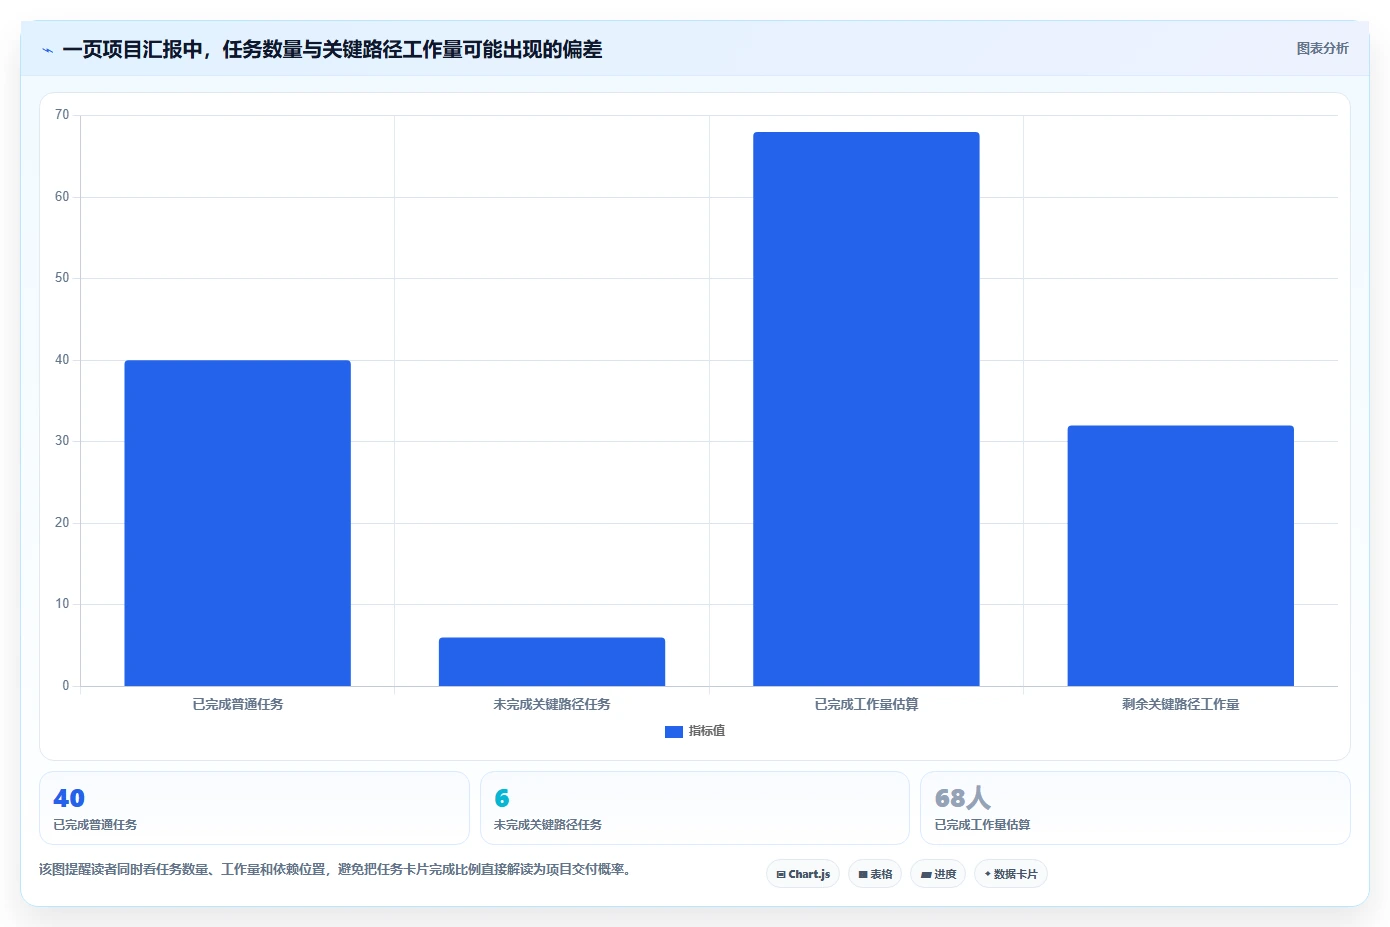1390x927 pixels.
Task: Select the 已完成普通任务 bar
Action: click(237, 523)
